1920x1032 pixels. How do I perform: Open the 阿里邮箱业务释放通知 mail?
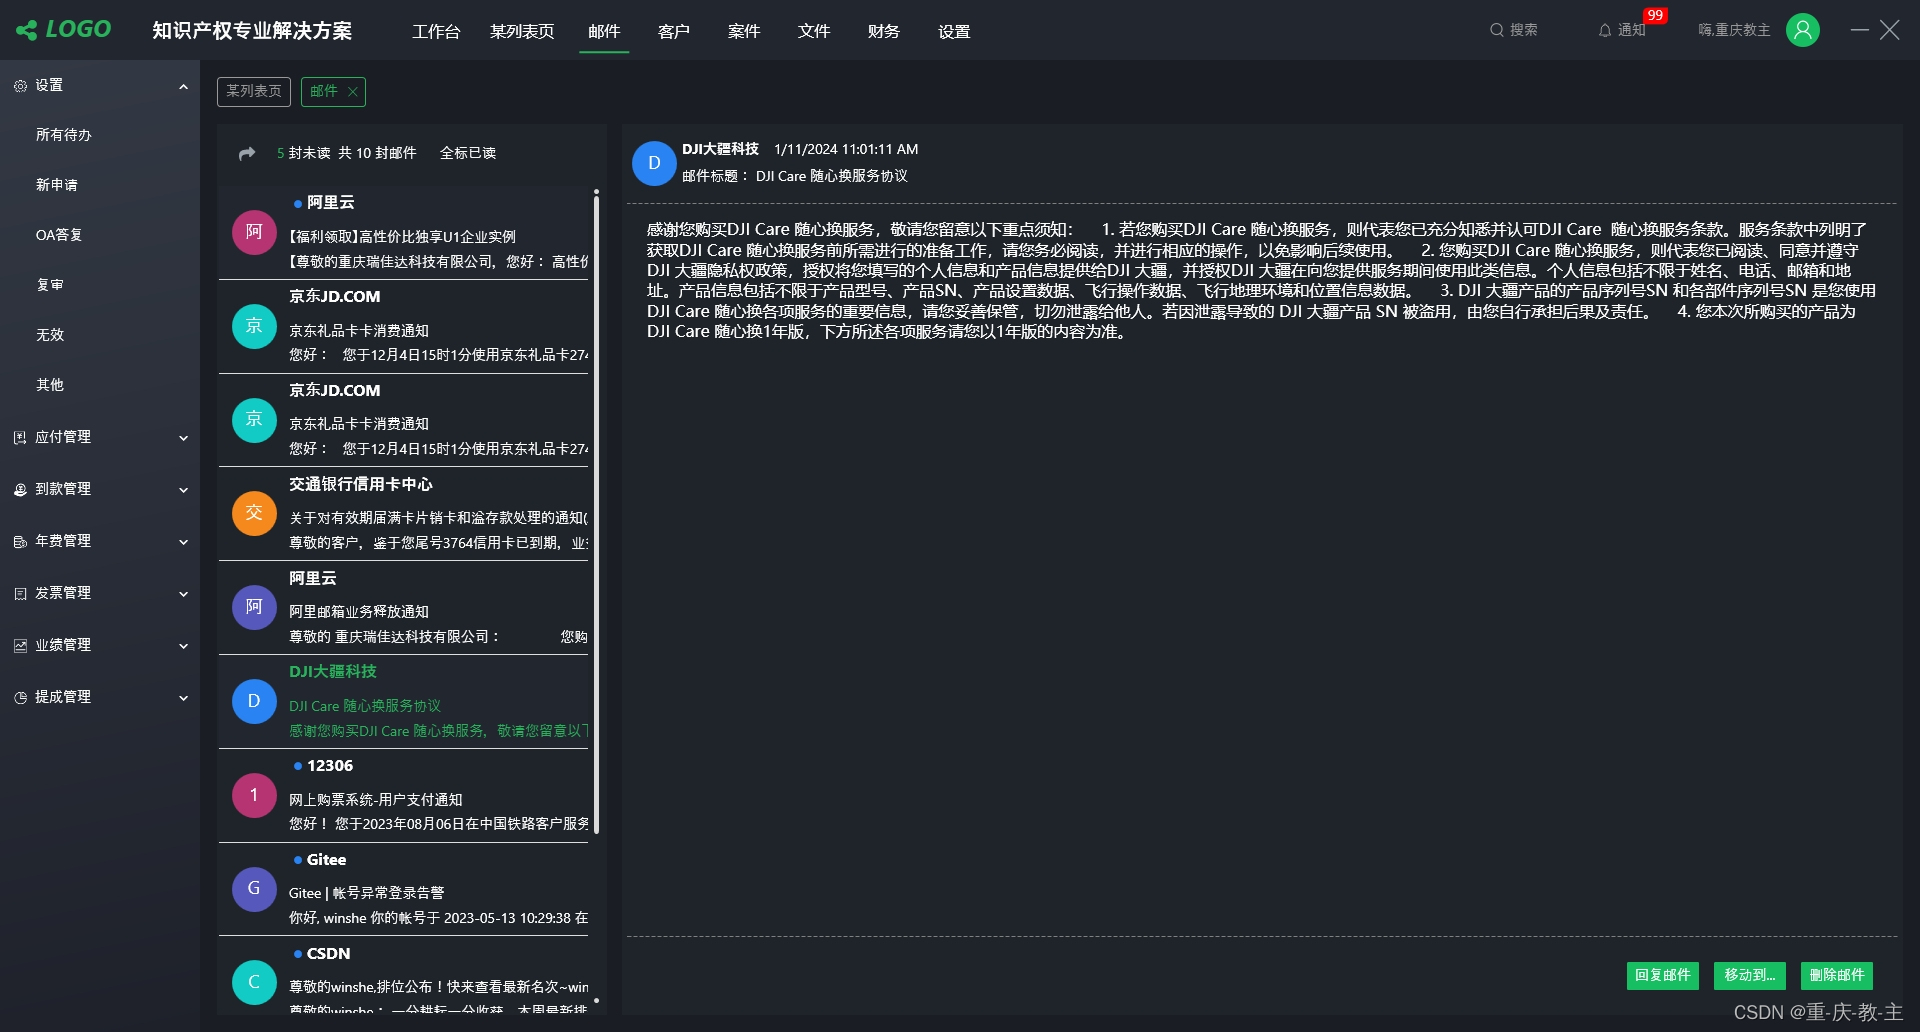(x=404, y=608)
